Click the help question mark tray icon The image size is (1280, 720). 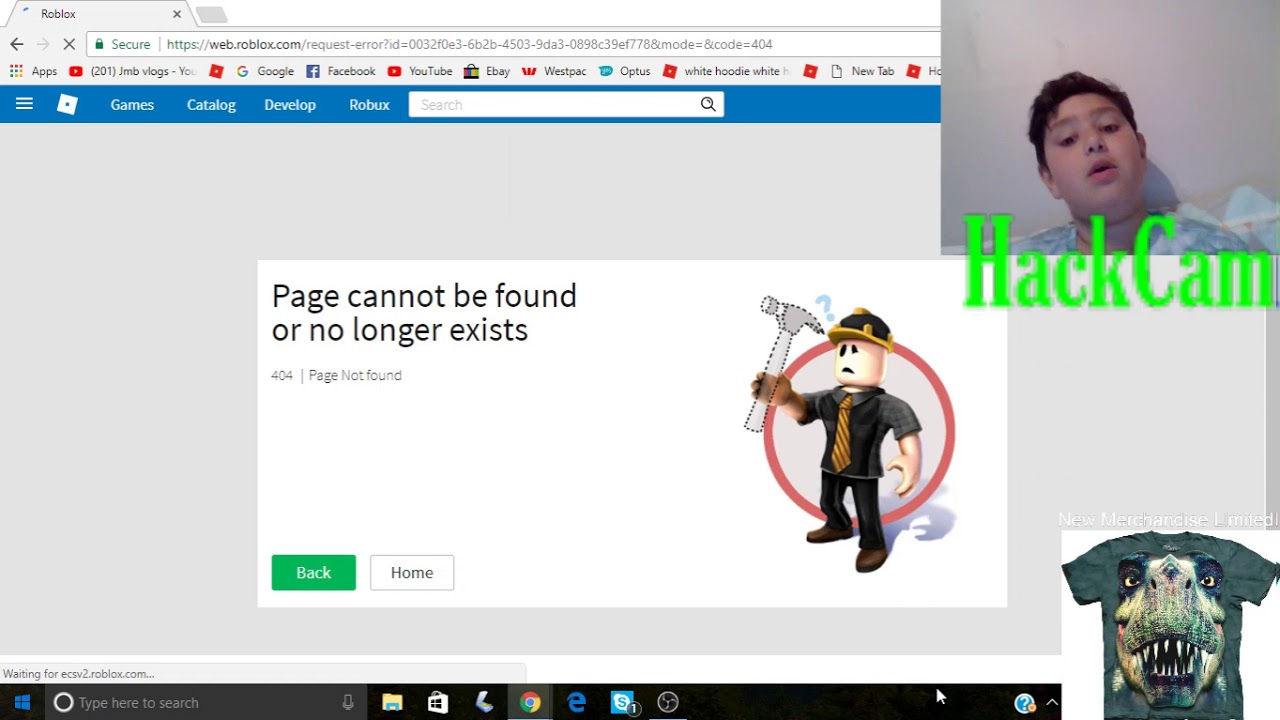pyautogui.click(x=1025, y=703)
